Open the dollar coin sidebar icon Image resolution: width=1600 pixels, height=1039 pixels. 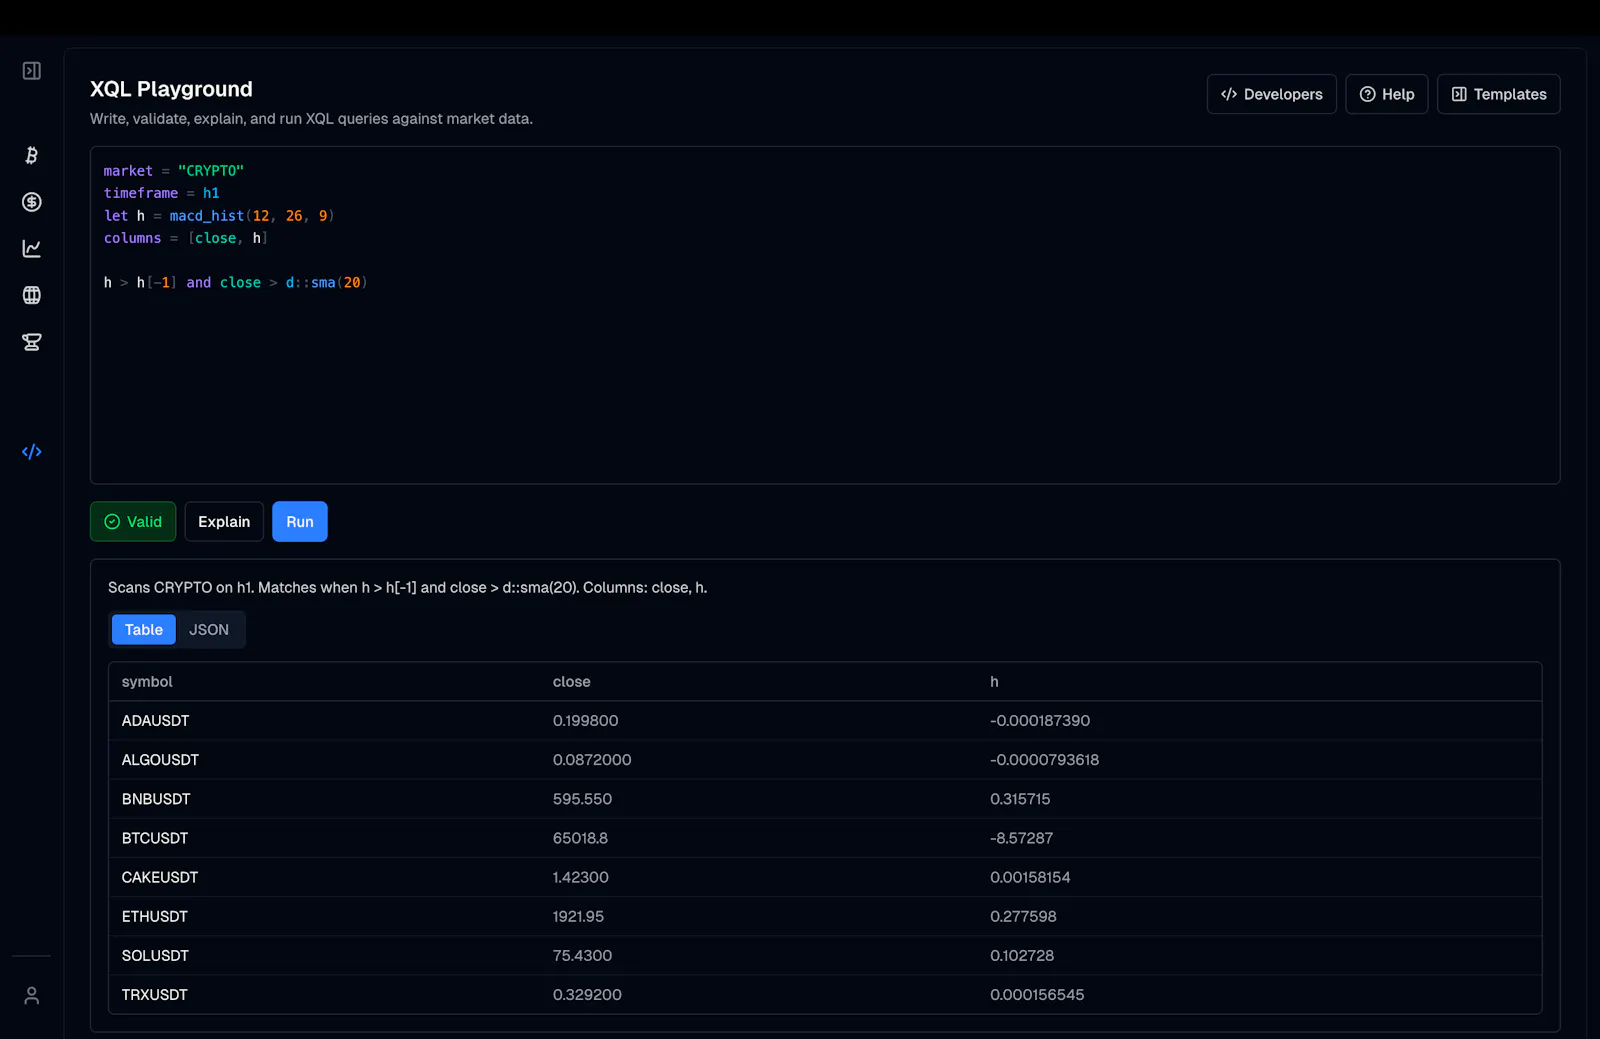[32, 202]
